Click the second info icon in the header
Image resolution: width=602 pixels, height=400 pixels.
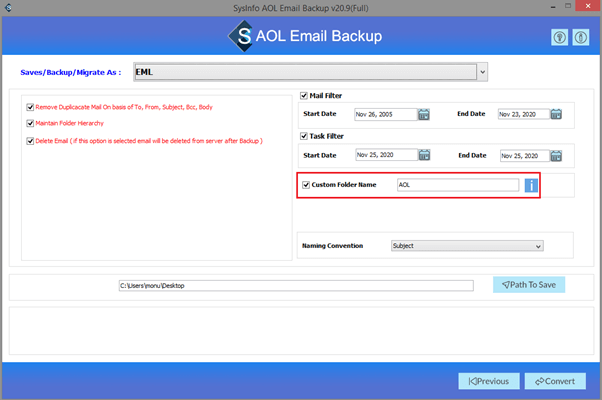(580, 38)
